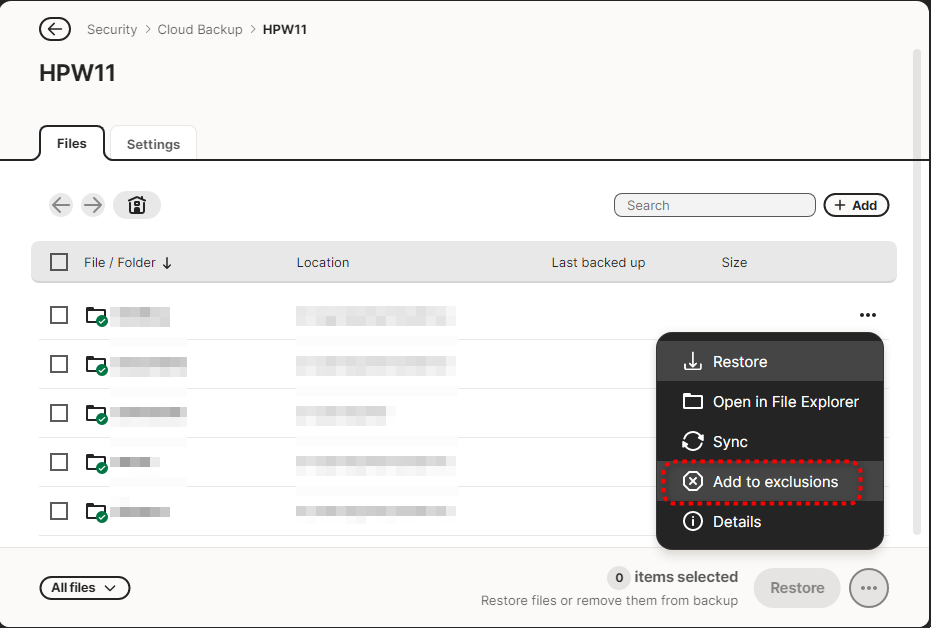Switch to the Settings tab
The height and width of the screenshot is (628, 931).
(x=153, y=144)
